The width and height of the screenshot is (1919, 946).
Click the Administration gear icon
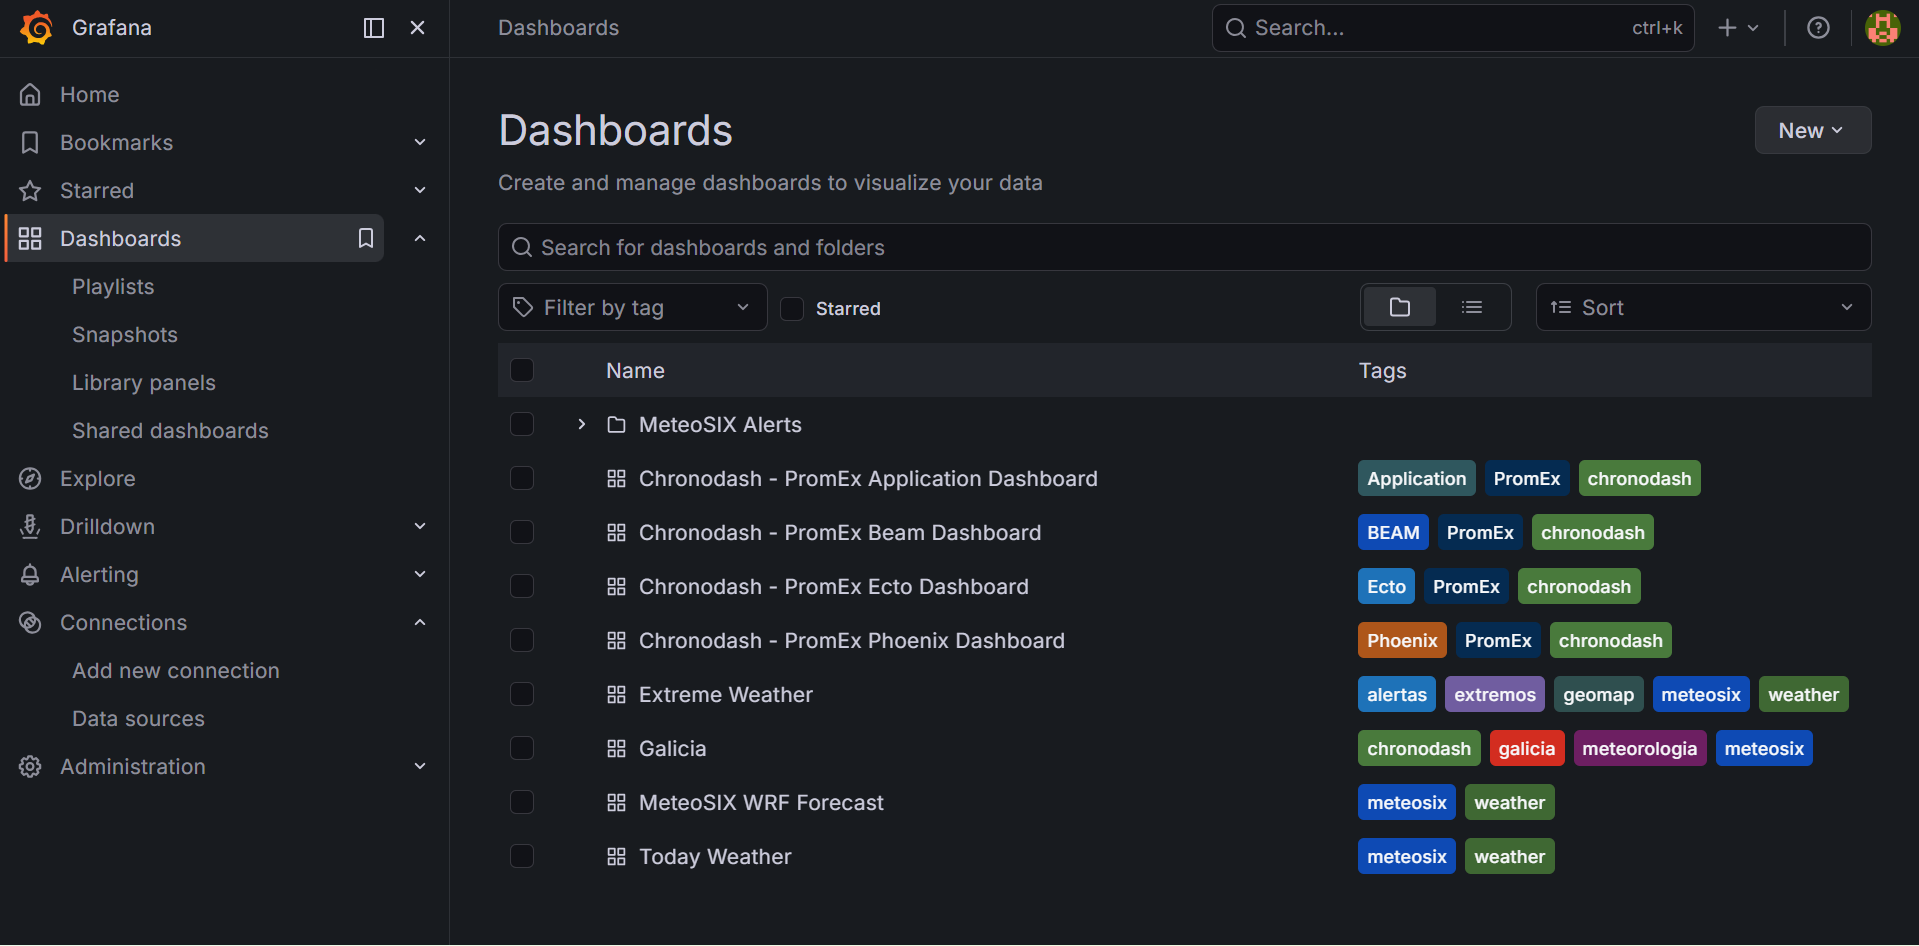click(x=30, y=767)
